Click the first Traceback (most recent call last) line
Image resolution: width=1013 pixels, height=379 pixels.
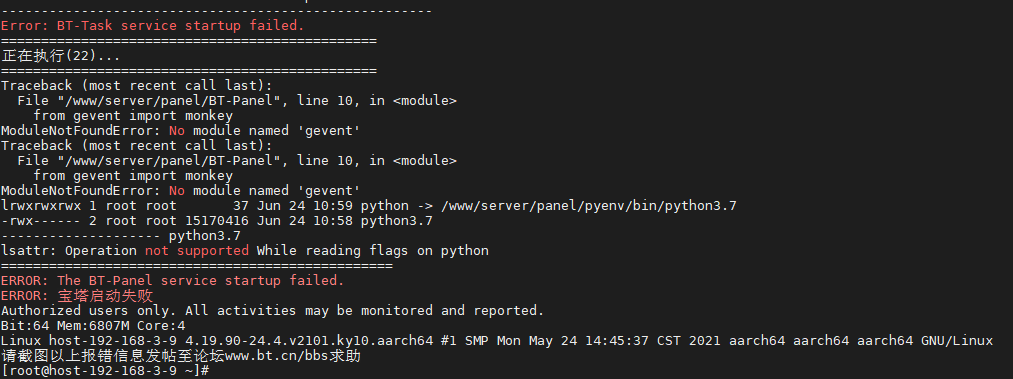pos(136,86)
